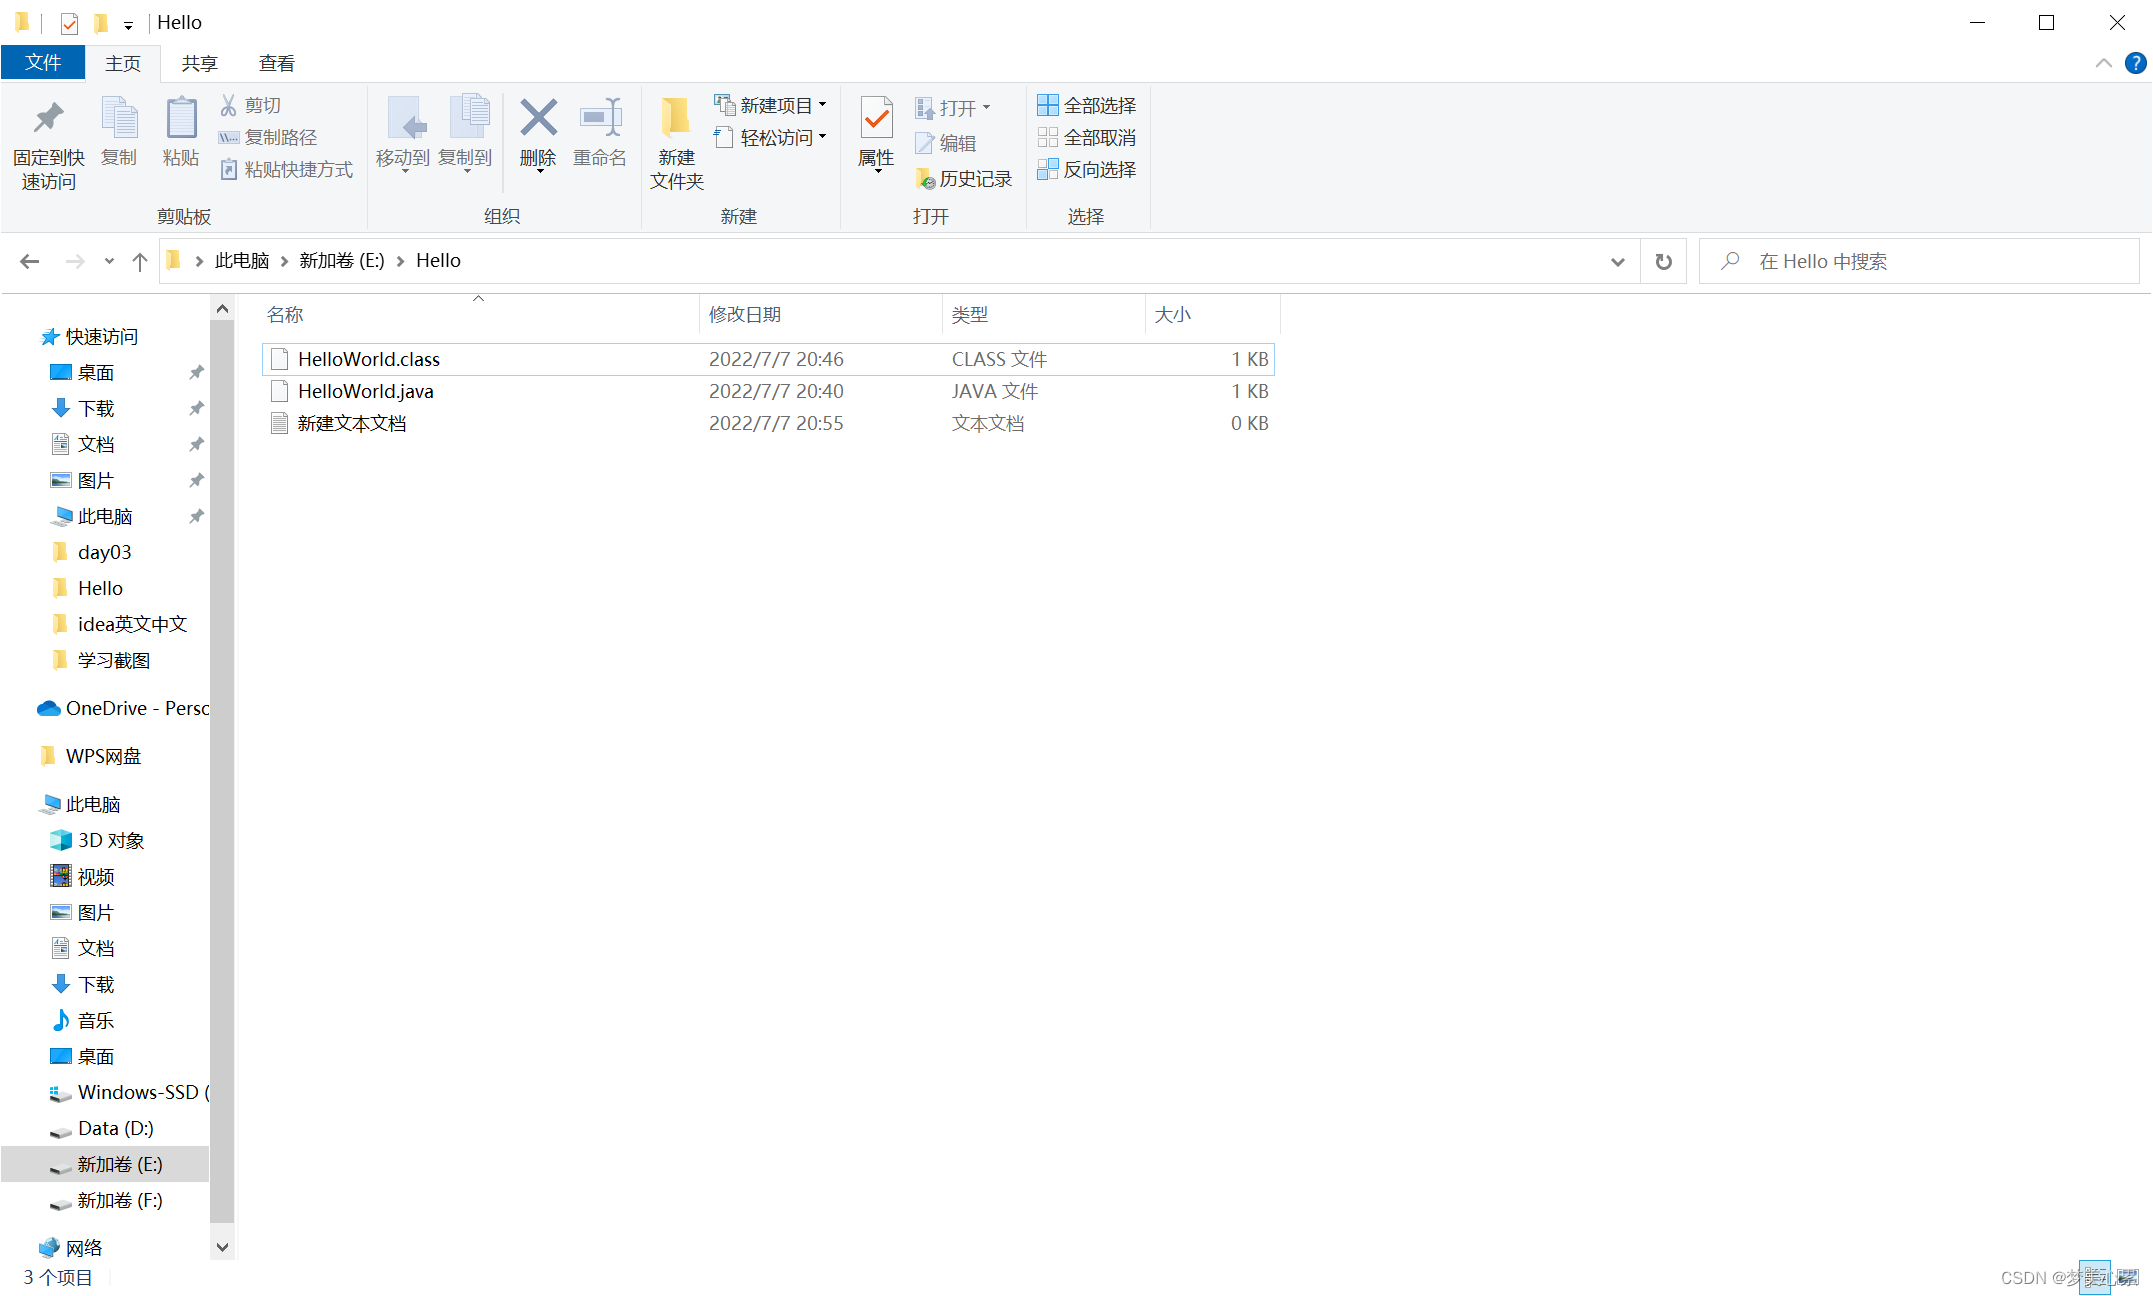This screenshot has height=1296, width=2153.
Task: Click the search box 在 Hello 中搜索
Action: tap(1920, 261)
